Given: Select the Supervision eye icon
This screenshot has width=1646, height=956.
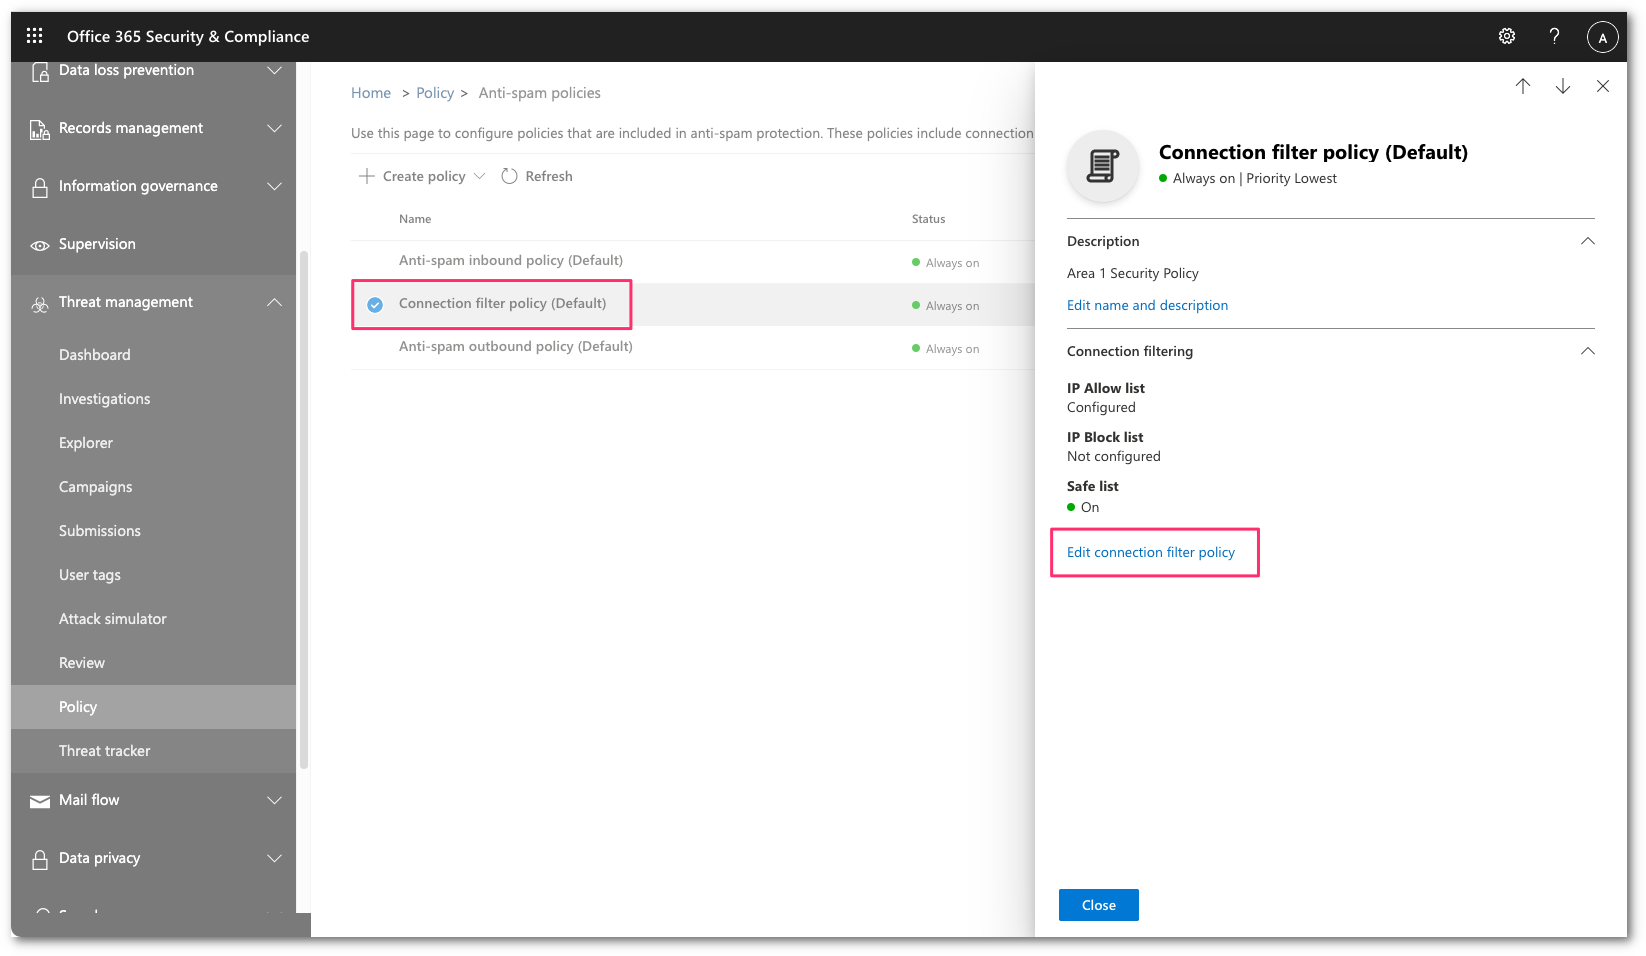Looking at the screenshot, I should click(x=39, y=244).
